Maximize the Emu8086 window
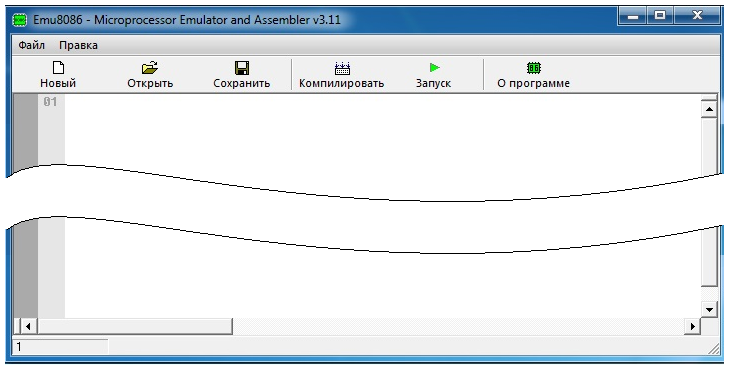The height and width of the screenshot is (369, 731). click(x=660, y=16)
